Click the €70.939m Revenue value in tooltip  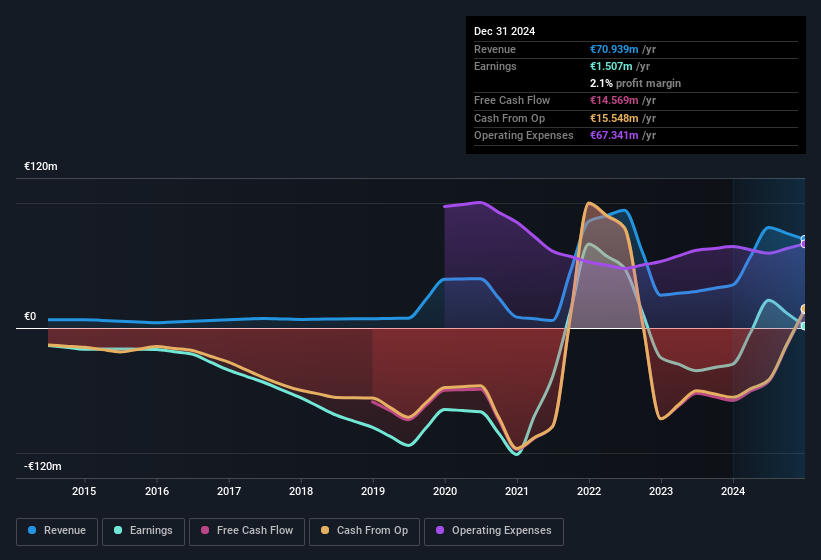614,49
